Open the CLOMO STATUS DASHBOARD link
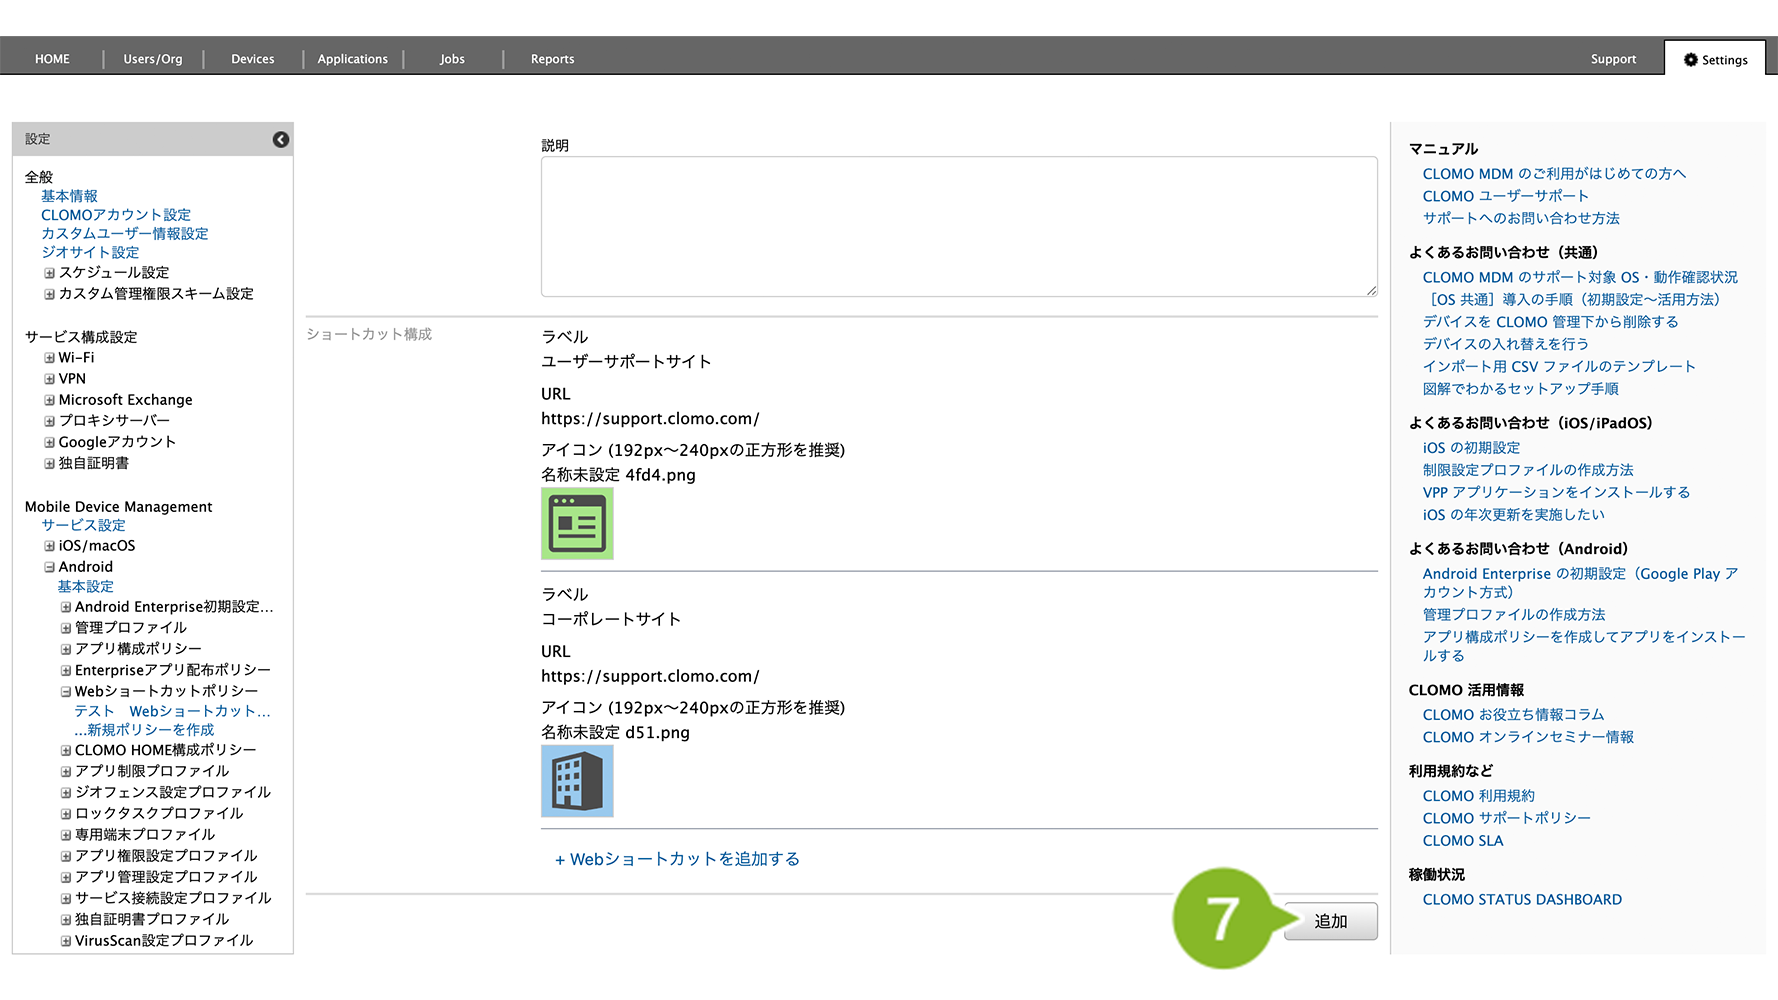The width and height of the screenshot is (1778, 1000). pyautogui.click(x=1521, y=900)
